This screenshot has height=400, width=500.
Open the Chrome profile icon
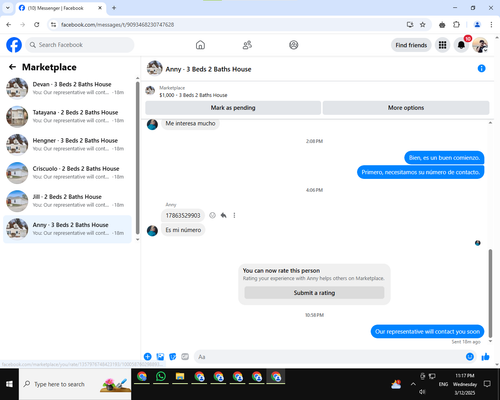pos(477,25)
